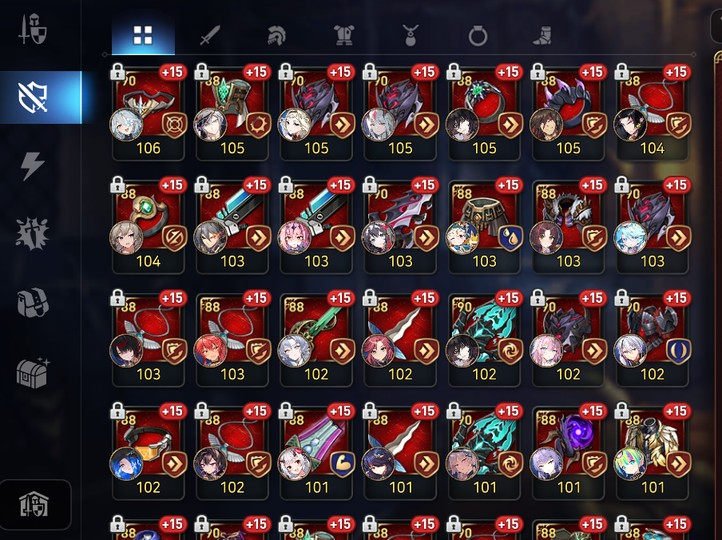722x540 pixels.
Task: Toggle lock on score 104 green ring
Action: (117, 185)
